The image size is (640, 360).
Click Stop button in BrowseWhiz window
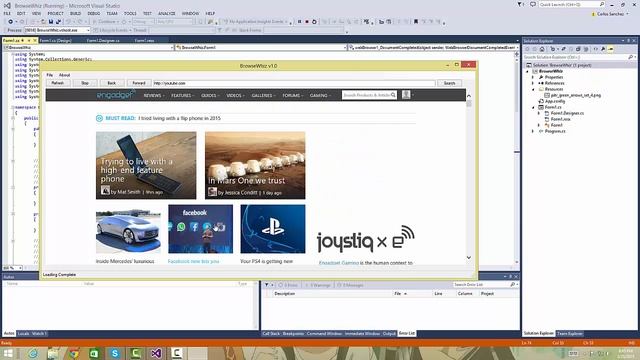[x=85, y=83]
